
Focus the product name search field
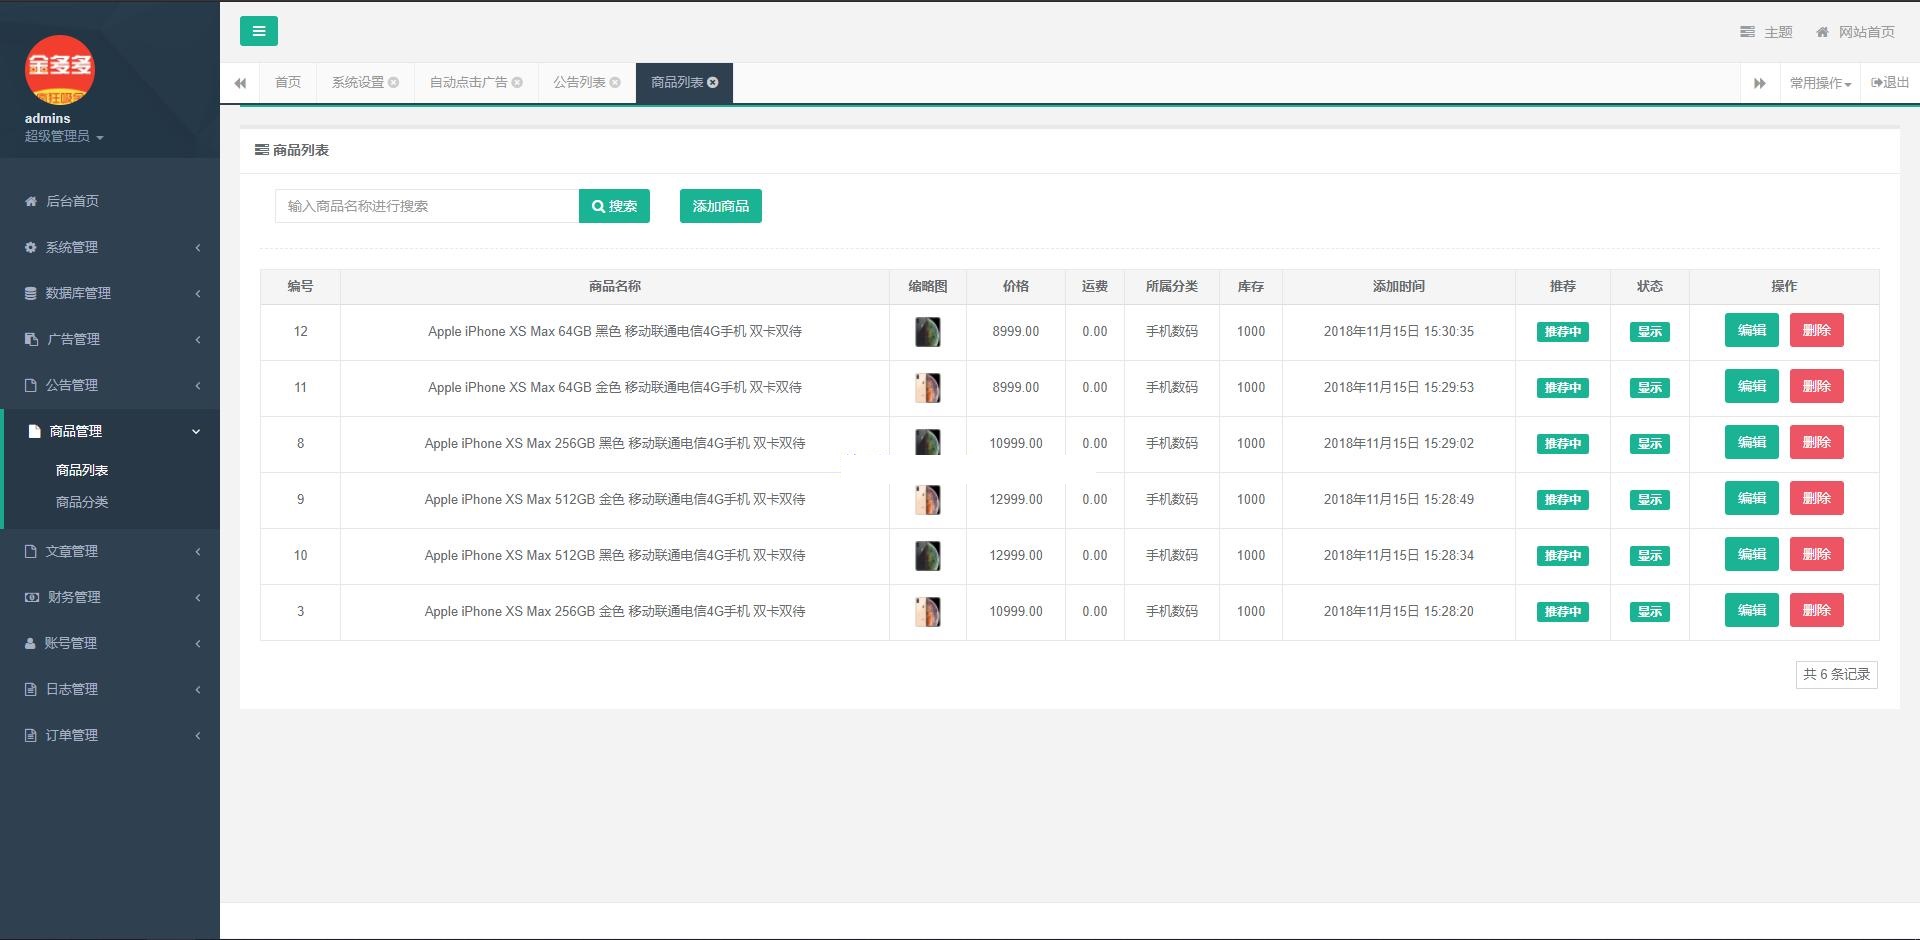coord(427,206)
